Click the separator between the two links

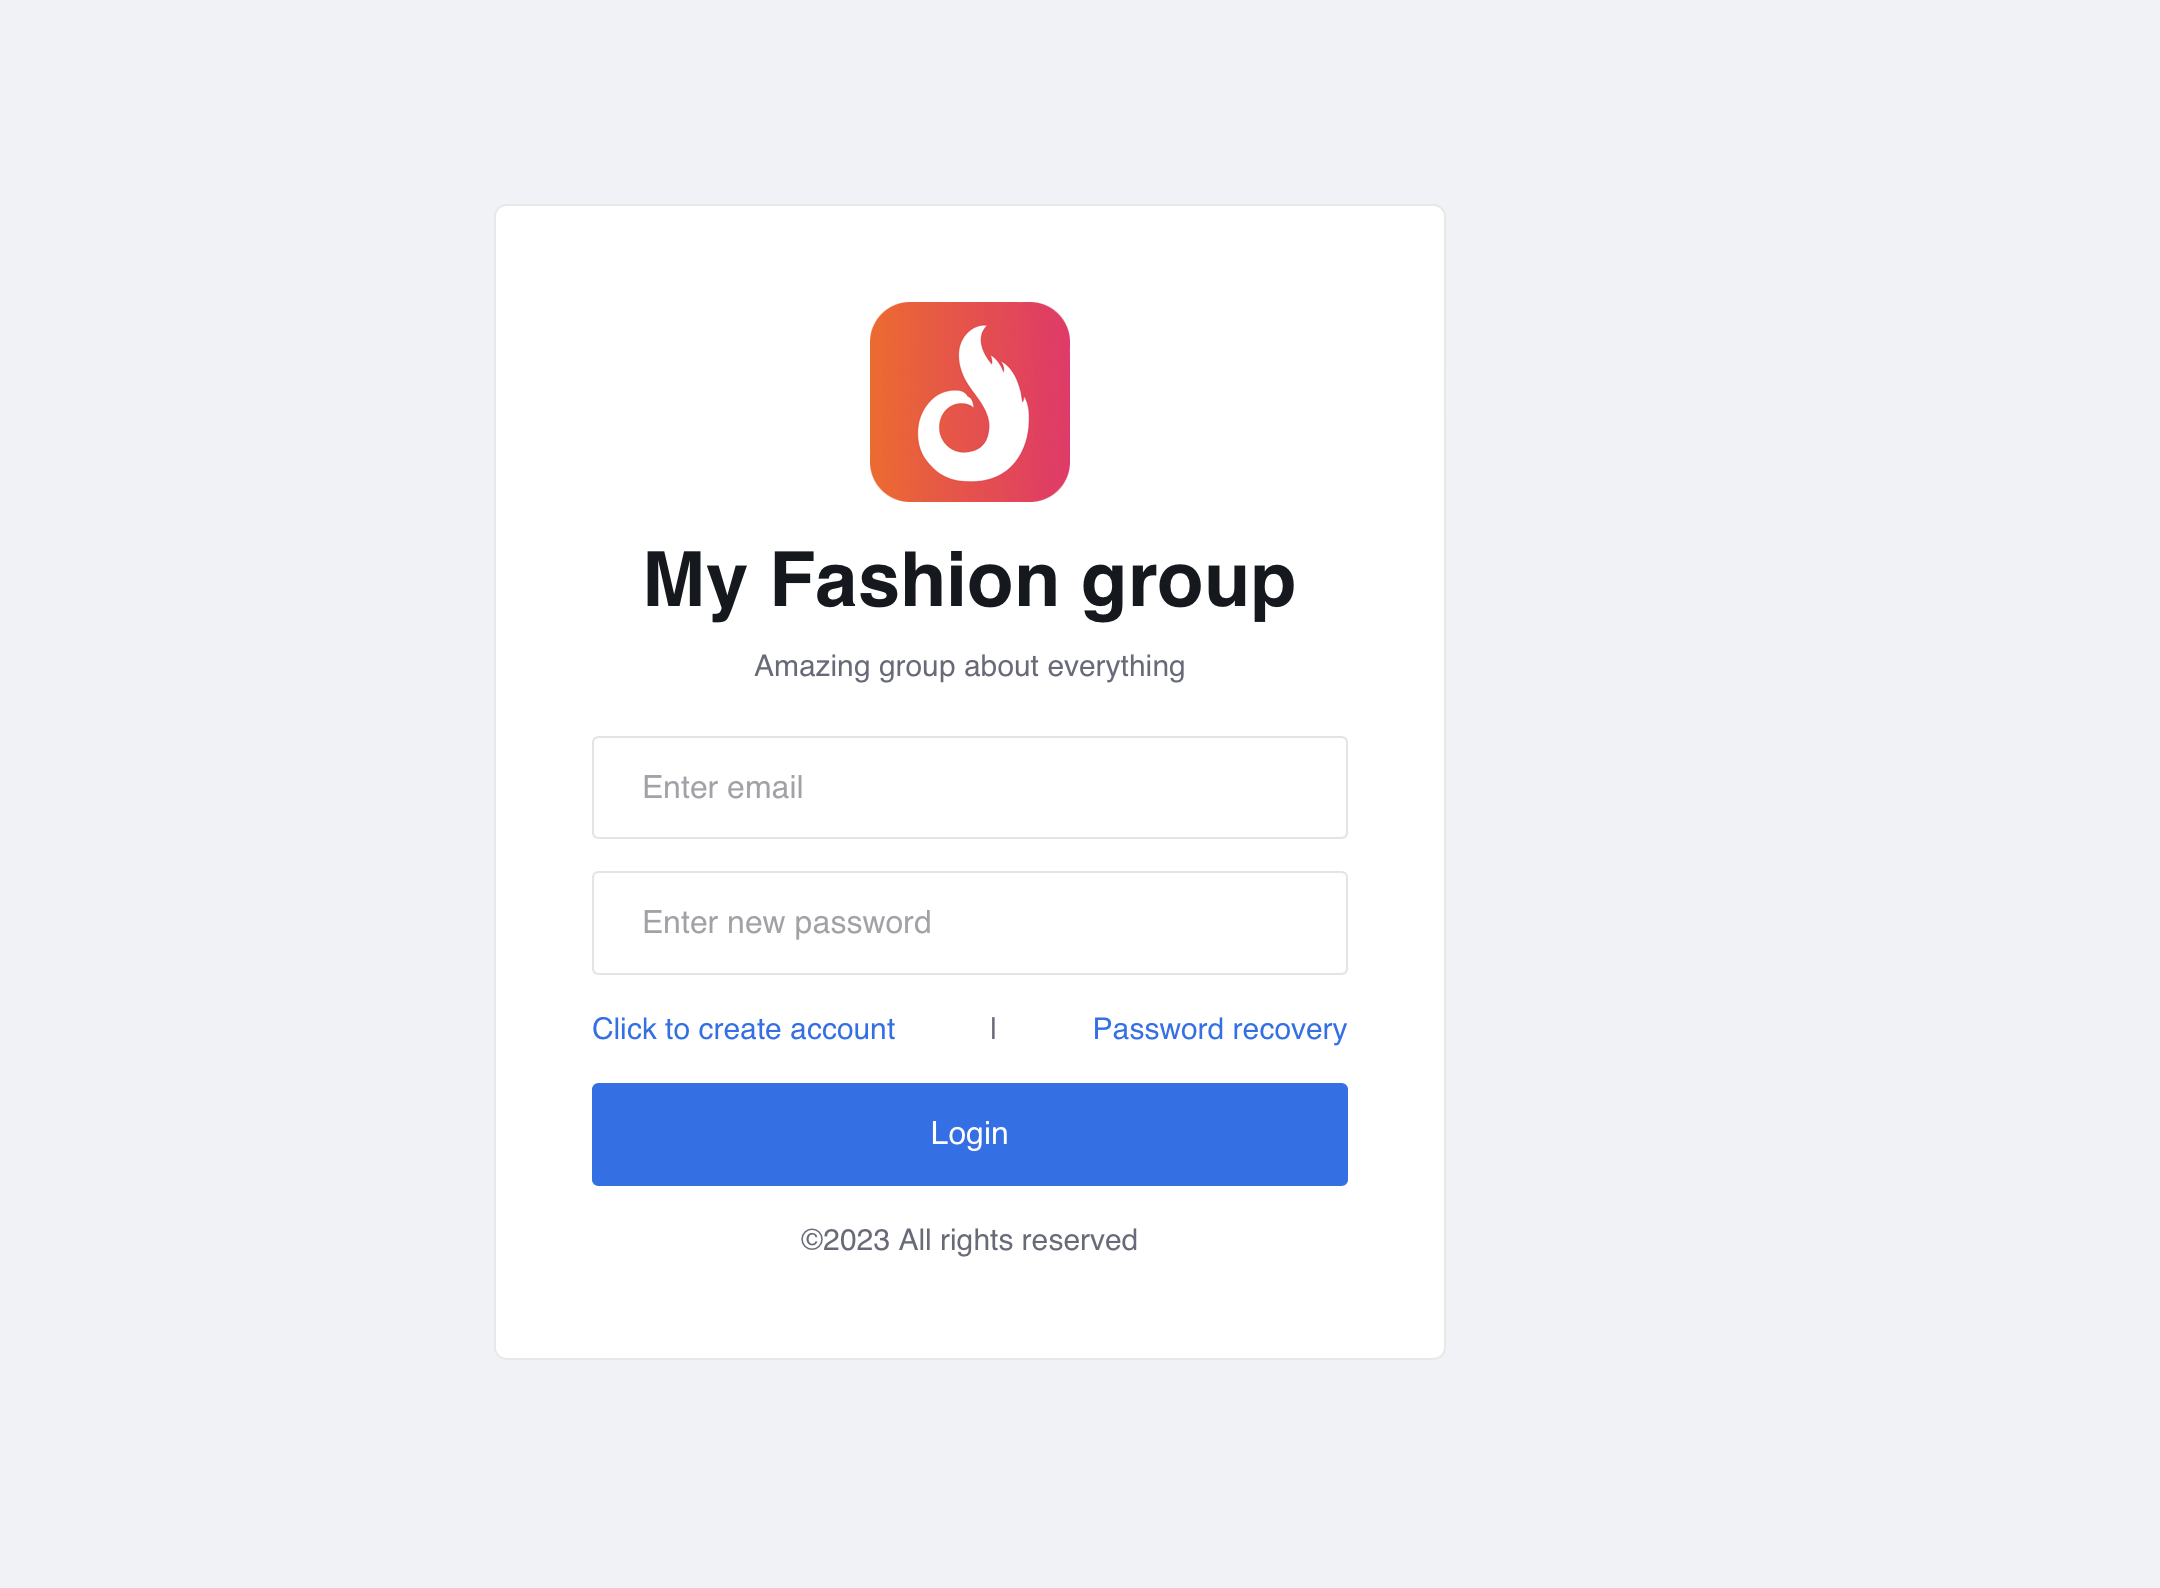[993, 1028]
